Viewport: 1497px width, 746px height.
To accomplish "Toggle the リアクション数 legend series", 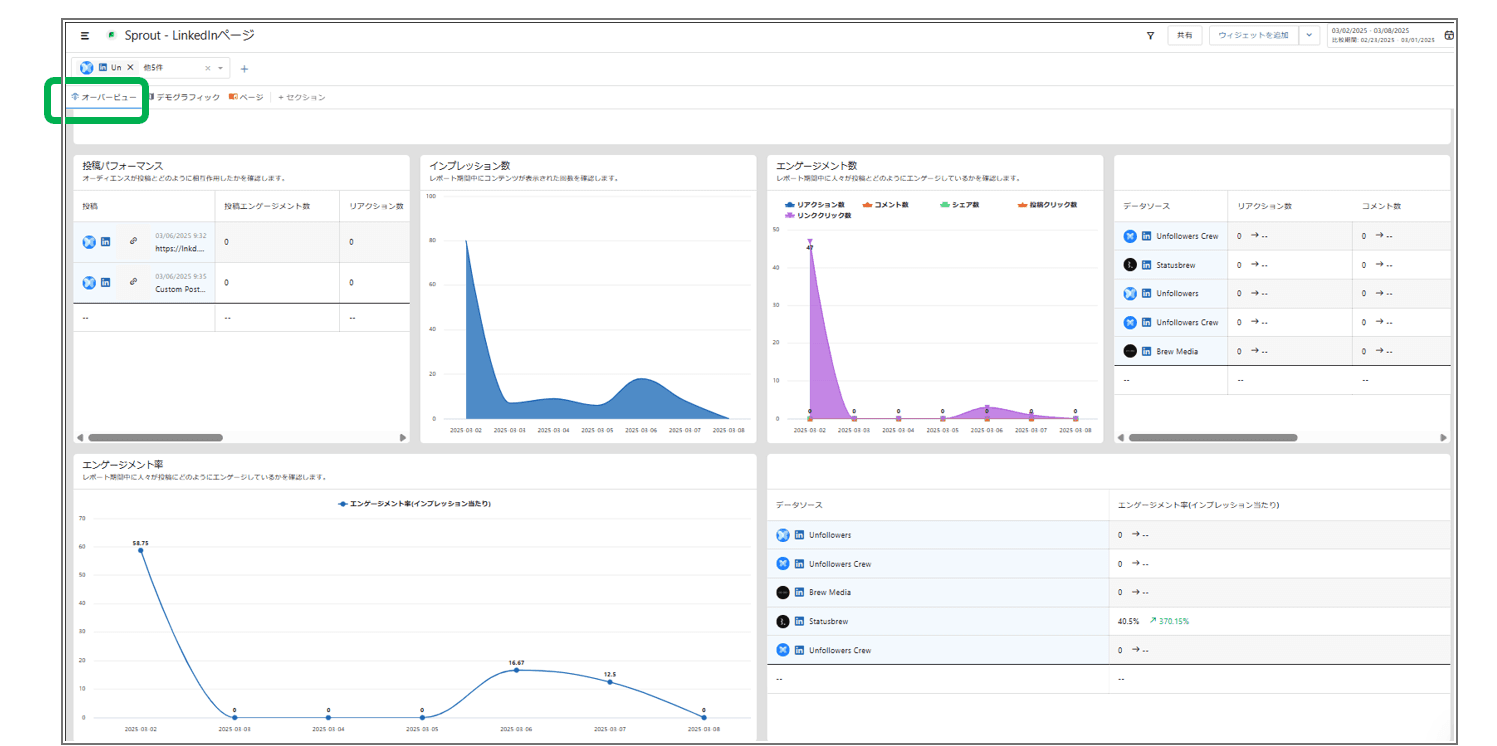I will [815, 204].
